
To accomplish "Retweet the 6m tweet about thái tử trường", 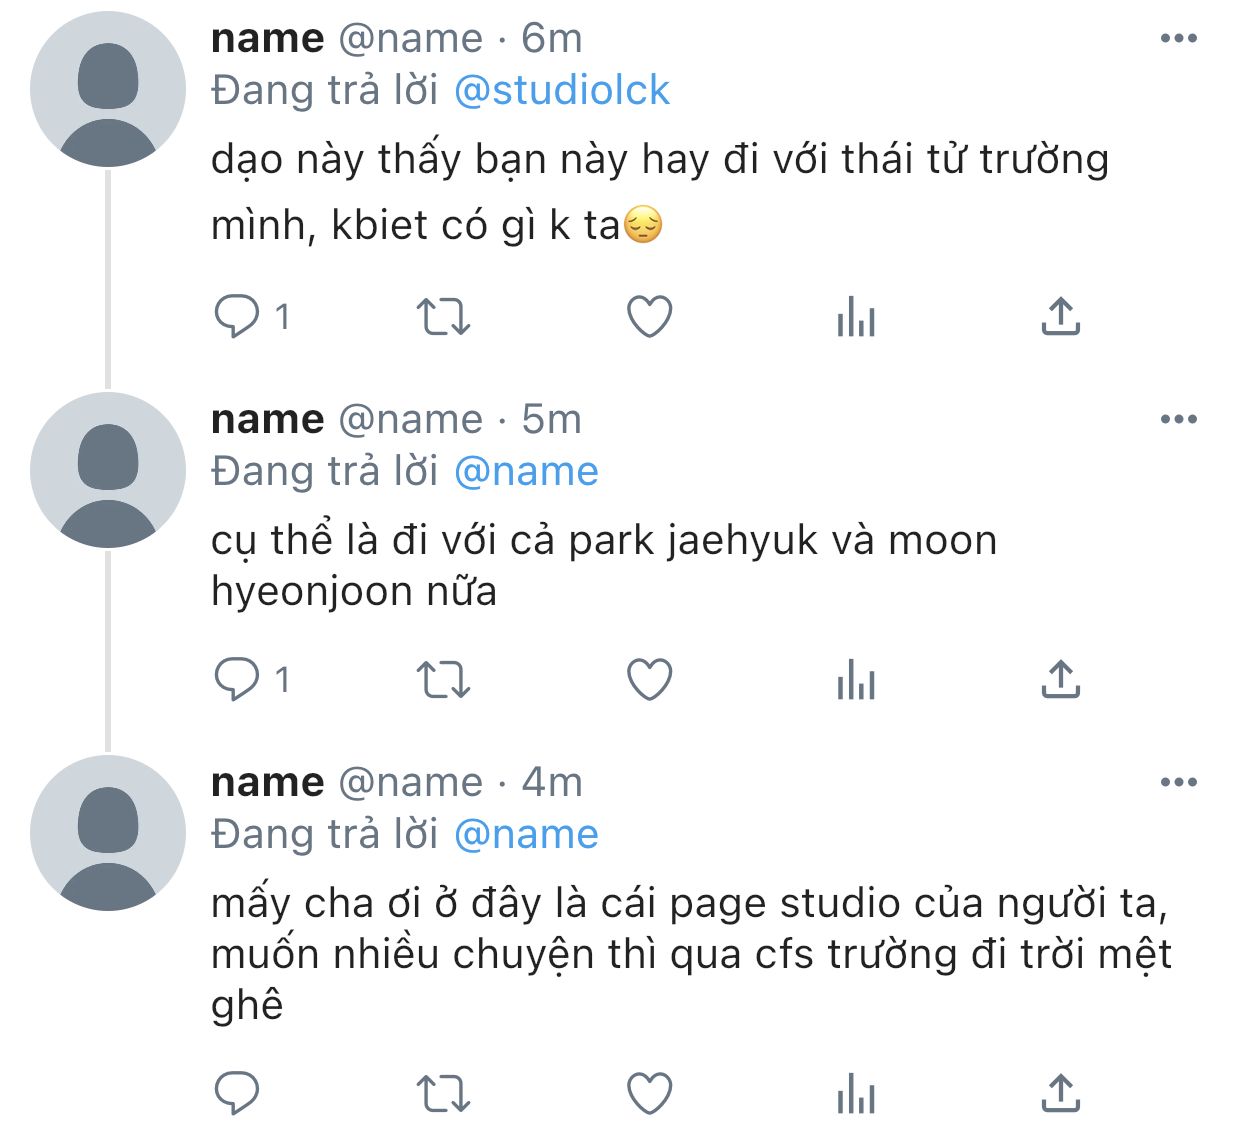I will click(443, 317).
